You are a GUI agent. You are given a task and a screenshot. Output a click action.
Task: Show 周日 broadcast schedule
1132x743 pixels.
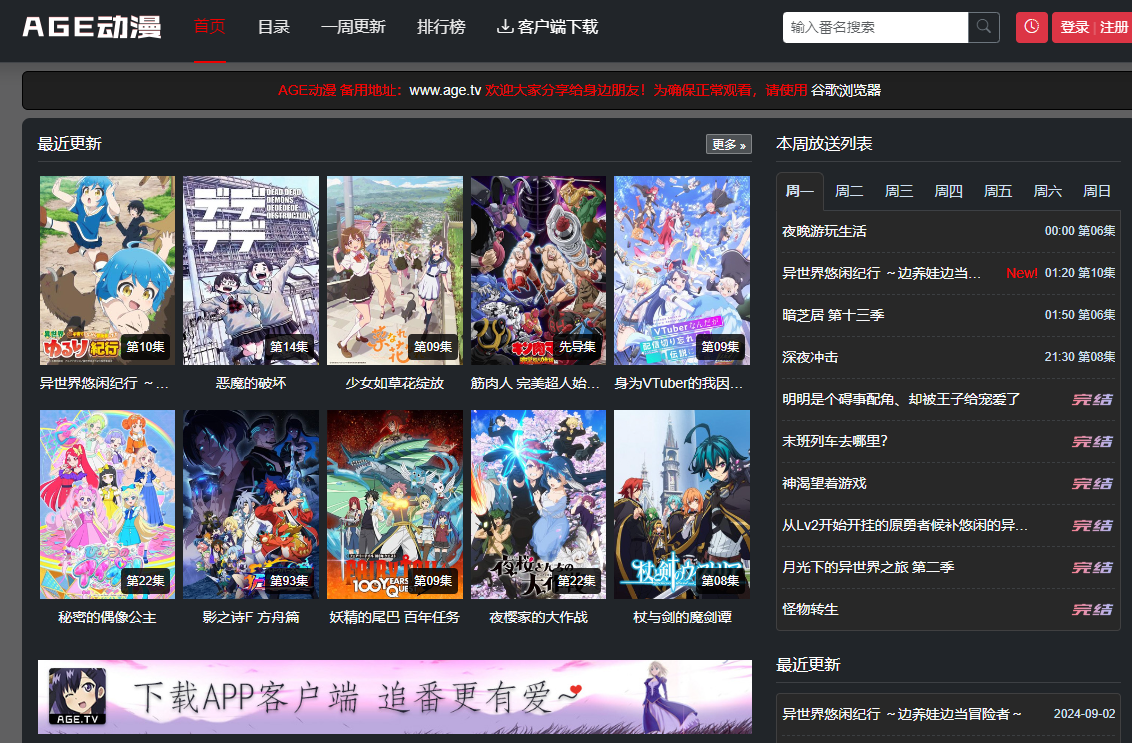coord(1097,191)
